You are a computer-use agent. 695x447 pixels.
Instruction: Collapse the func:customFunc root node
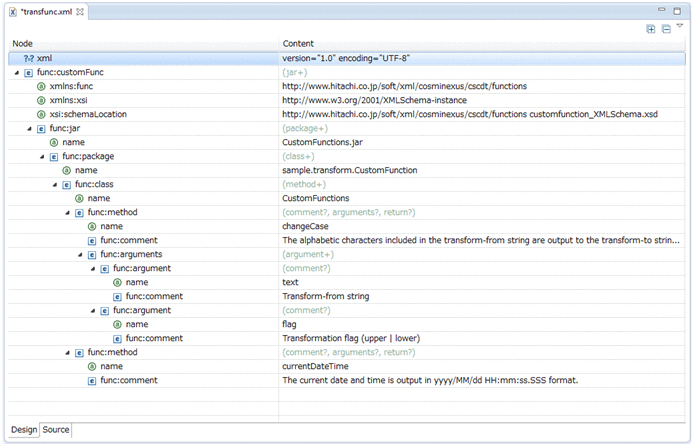coord(16,73)
